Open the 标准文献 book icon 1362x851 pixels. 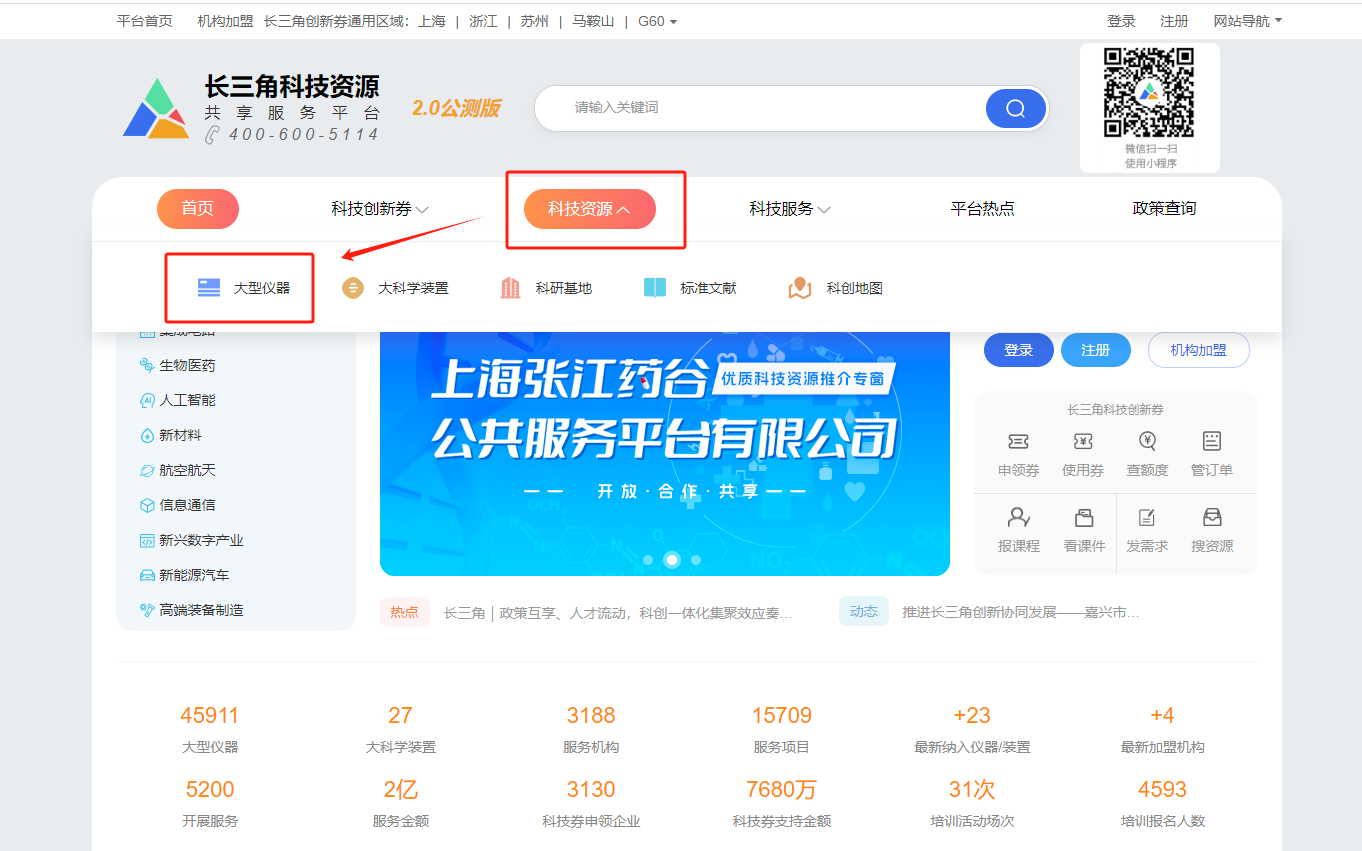point(655,288)
